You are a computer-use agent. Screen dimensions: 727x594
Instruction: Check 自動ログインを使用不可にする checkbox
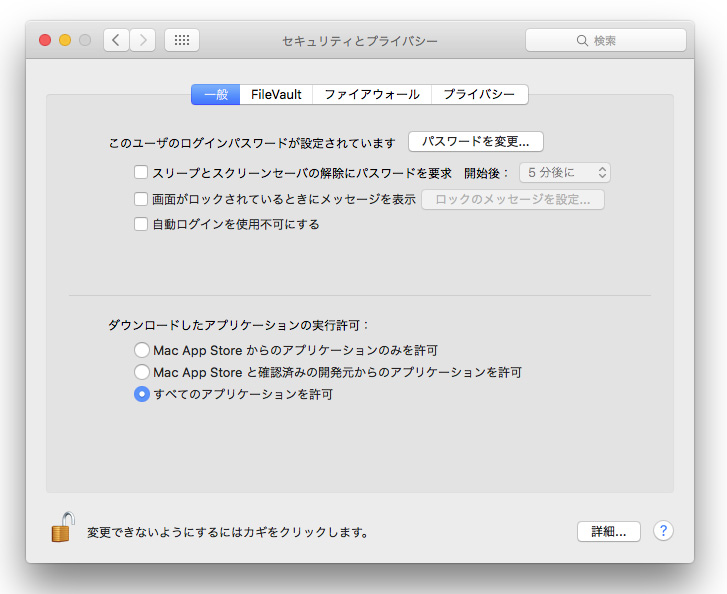point(140,224)
